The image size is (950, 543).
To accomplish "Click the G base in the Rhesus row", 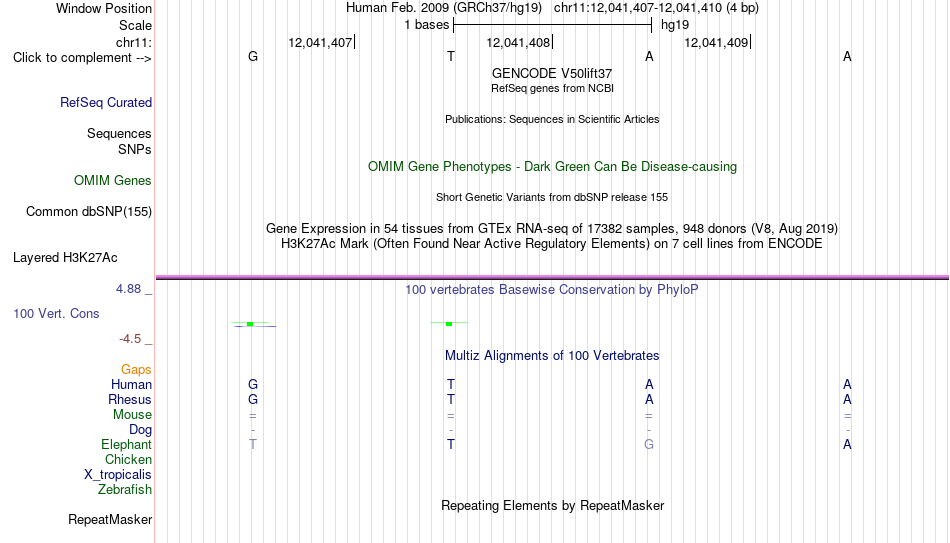I will [x=253, y=399].
